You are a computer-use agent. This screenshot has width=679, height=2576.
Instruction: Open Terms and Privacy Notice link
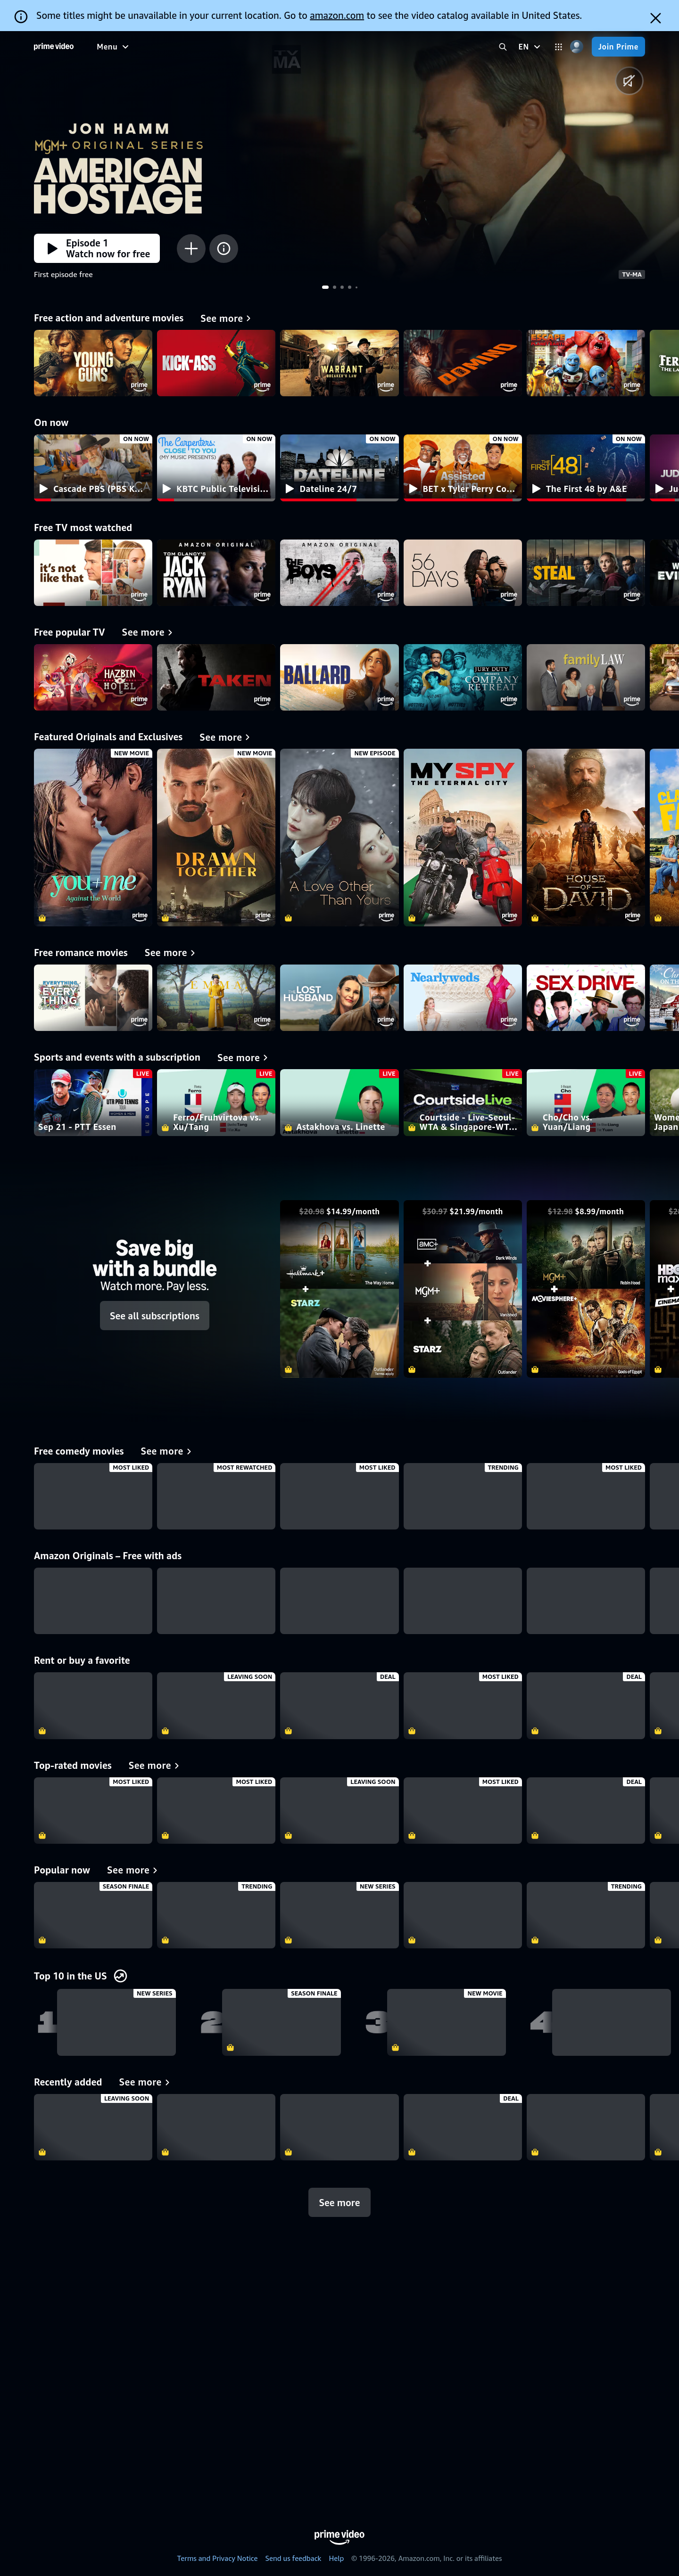(x=217, y=2559)
